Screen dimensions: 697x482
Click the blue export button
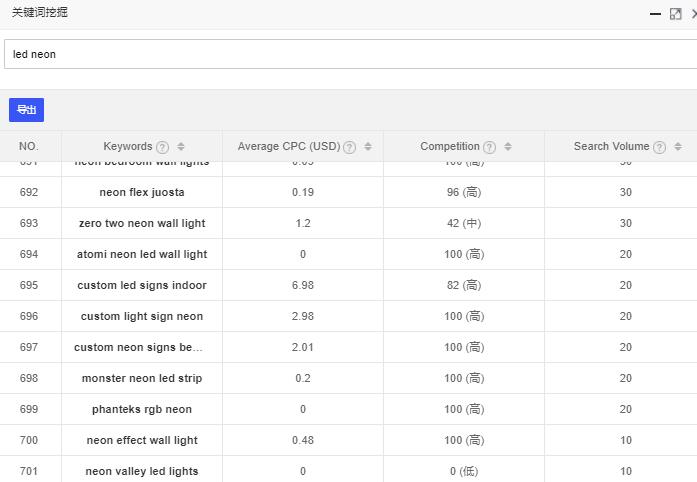[x=26, y=110]
